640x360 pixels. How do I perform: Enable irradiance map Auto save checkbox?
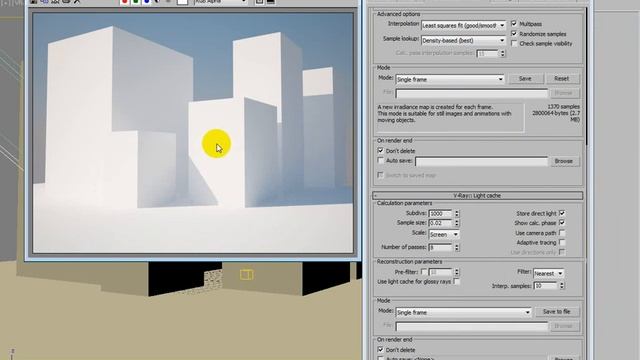coord(380,160)
